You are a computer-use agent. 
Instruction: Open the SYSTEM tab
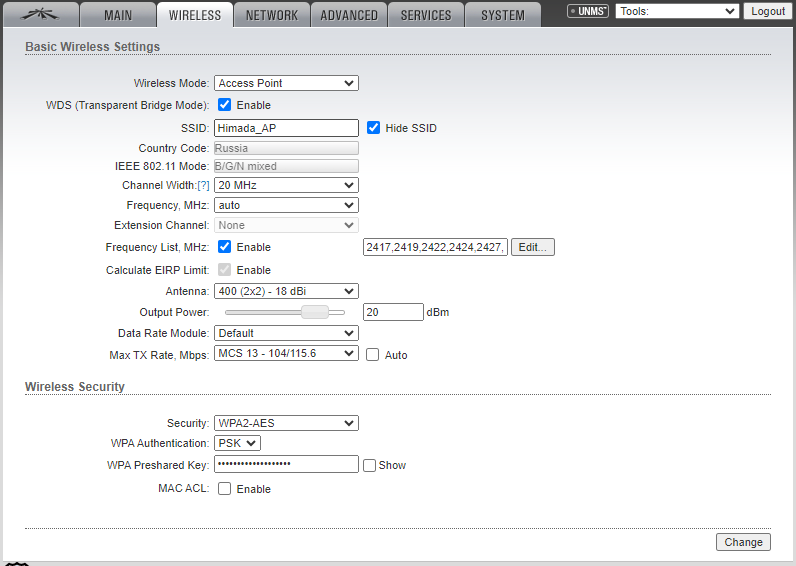[502, 15]
